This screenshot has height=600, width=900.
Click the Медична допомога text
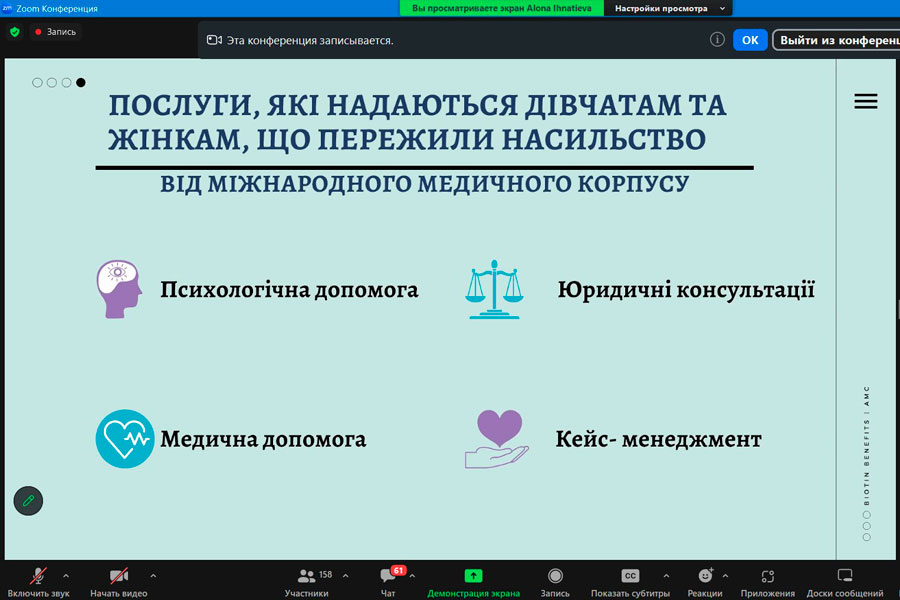263,439
